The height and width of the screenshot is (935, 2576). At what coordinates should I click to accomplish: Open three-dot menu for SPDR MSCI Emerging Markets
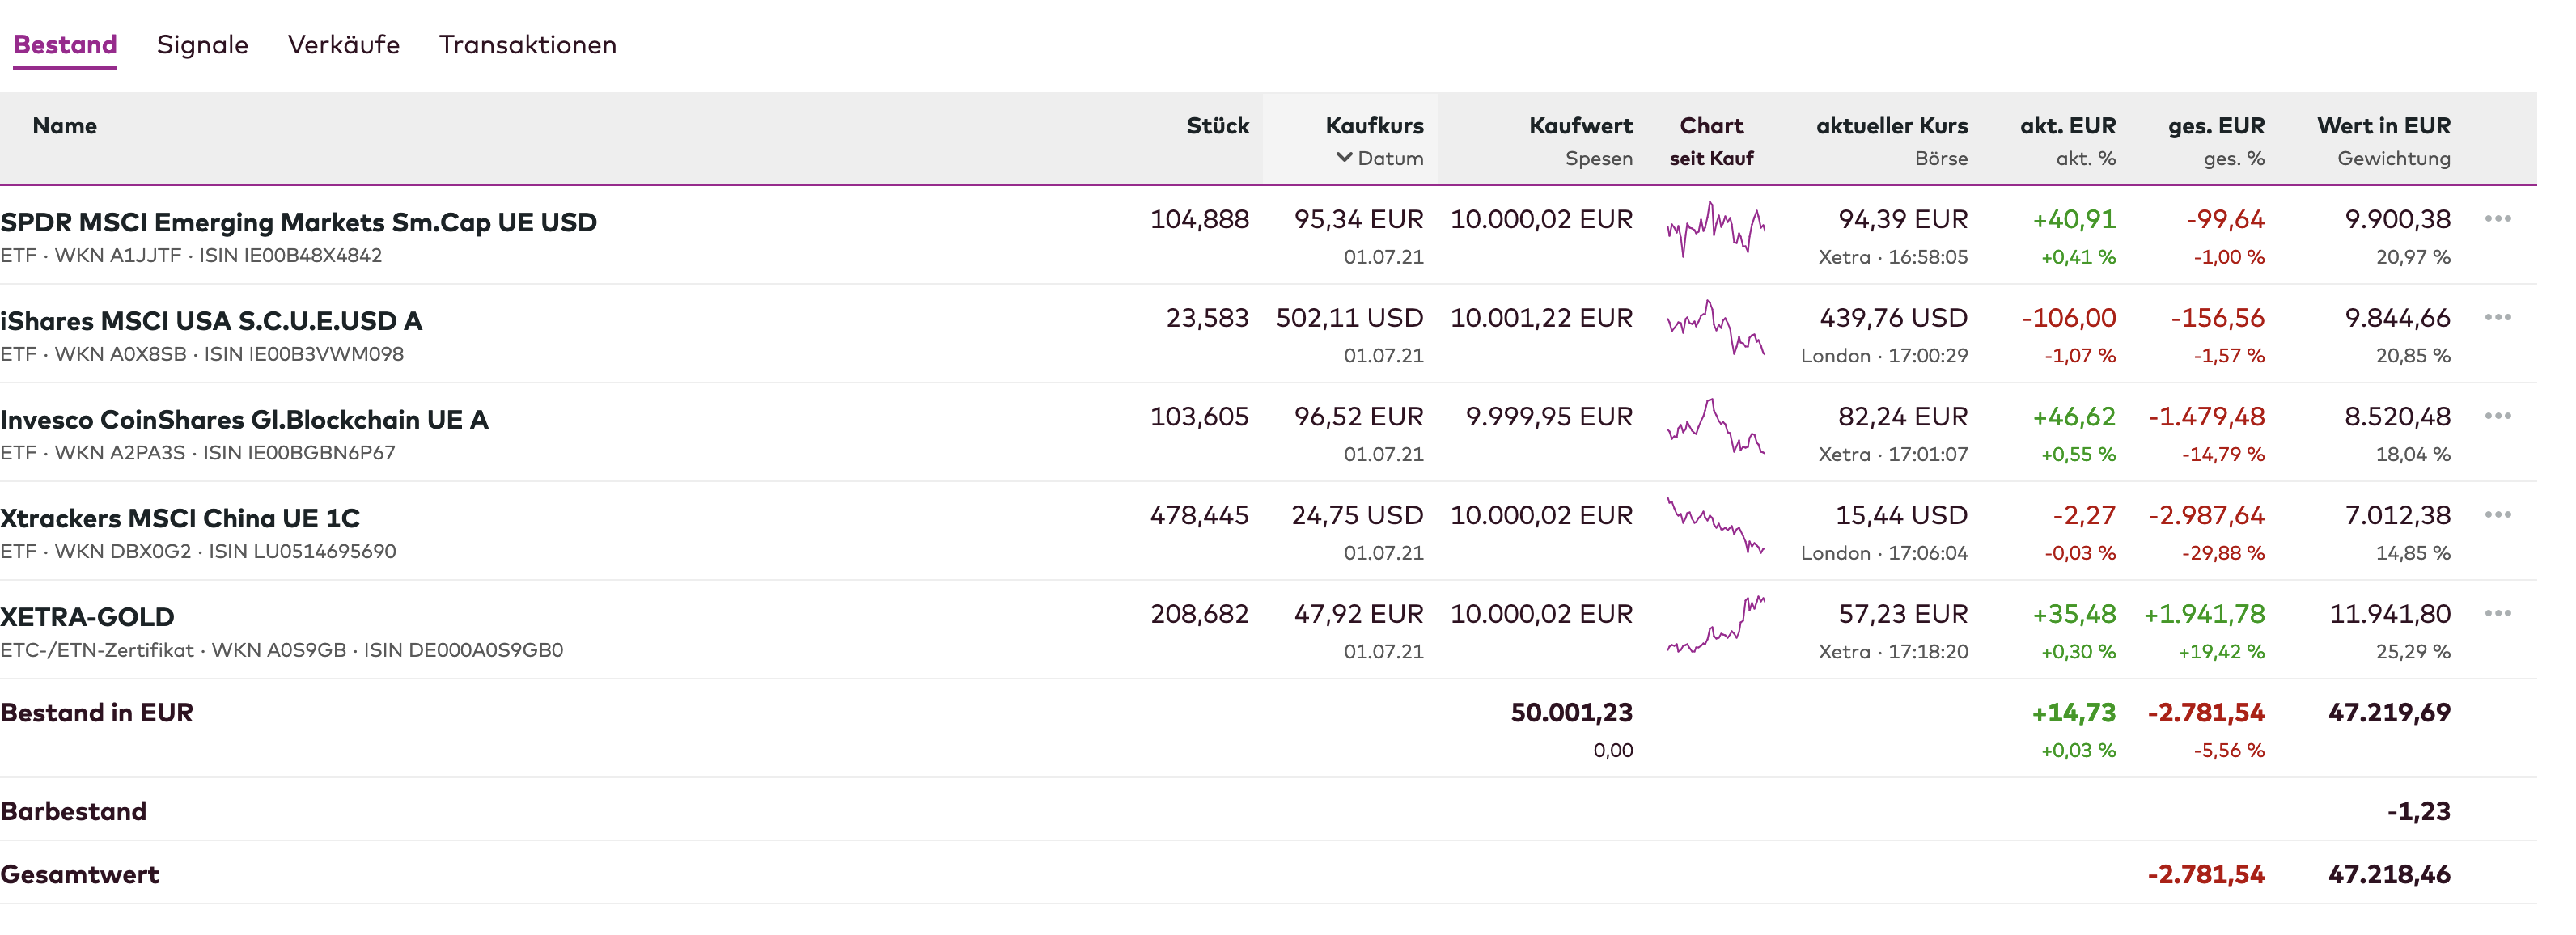2497,219
